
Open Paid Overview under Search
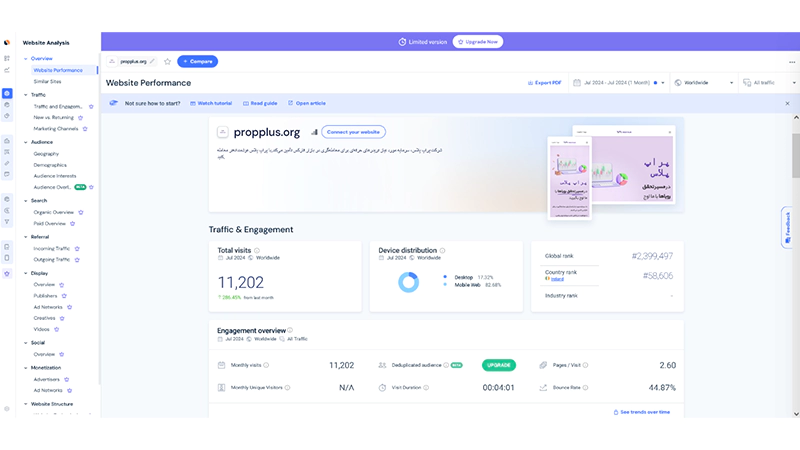click(49, 224)
